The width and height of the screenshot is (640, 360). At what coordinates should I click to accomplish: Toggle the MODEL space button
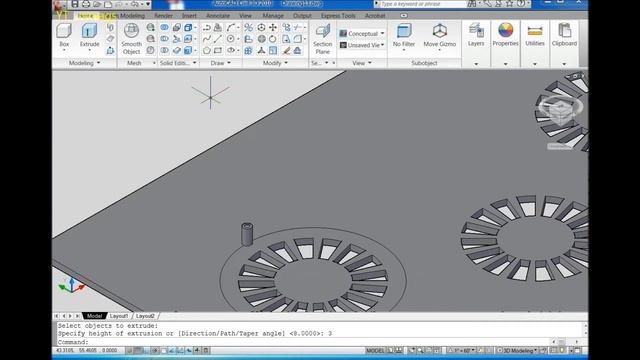[x=375, y=351]
